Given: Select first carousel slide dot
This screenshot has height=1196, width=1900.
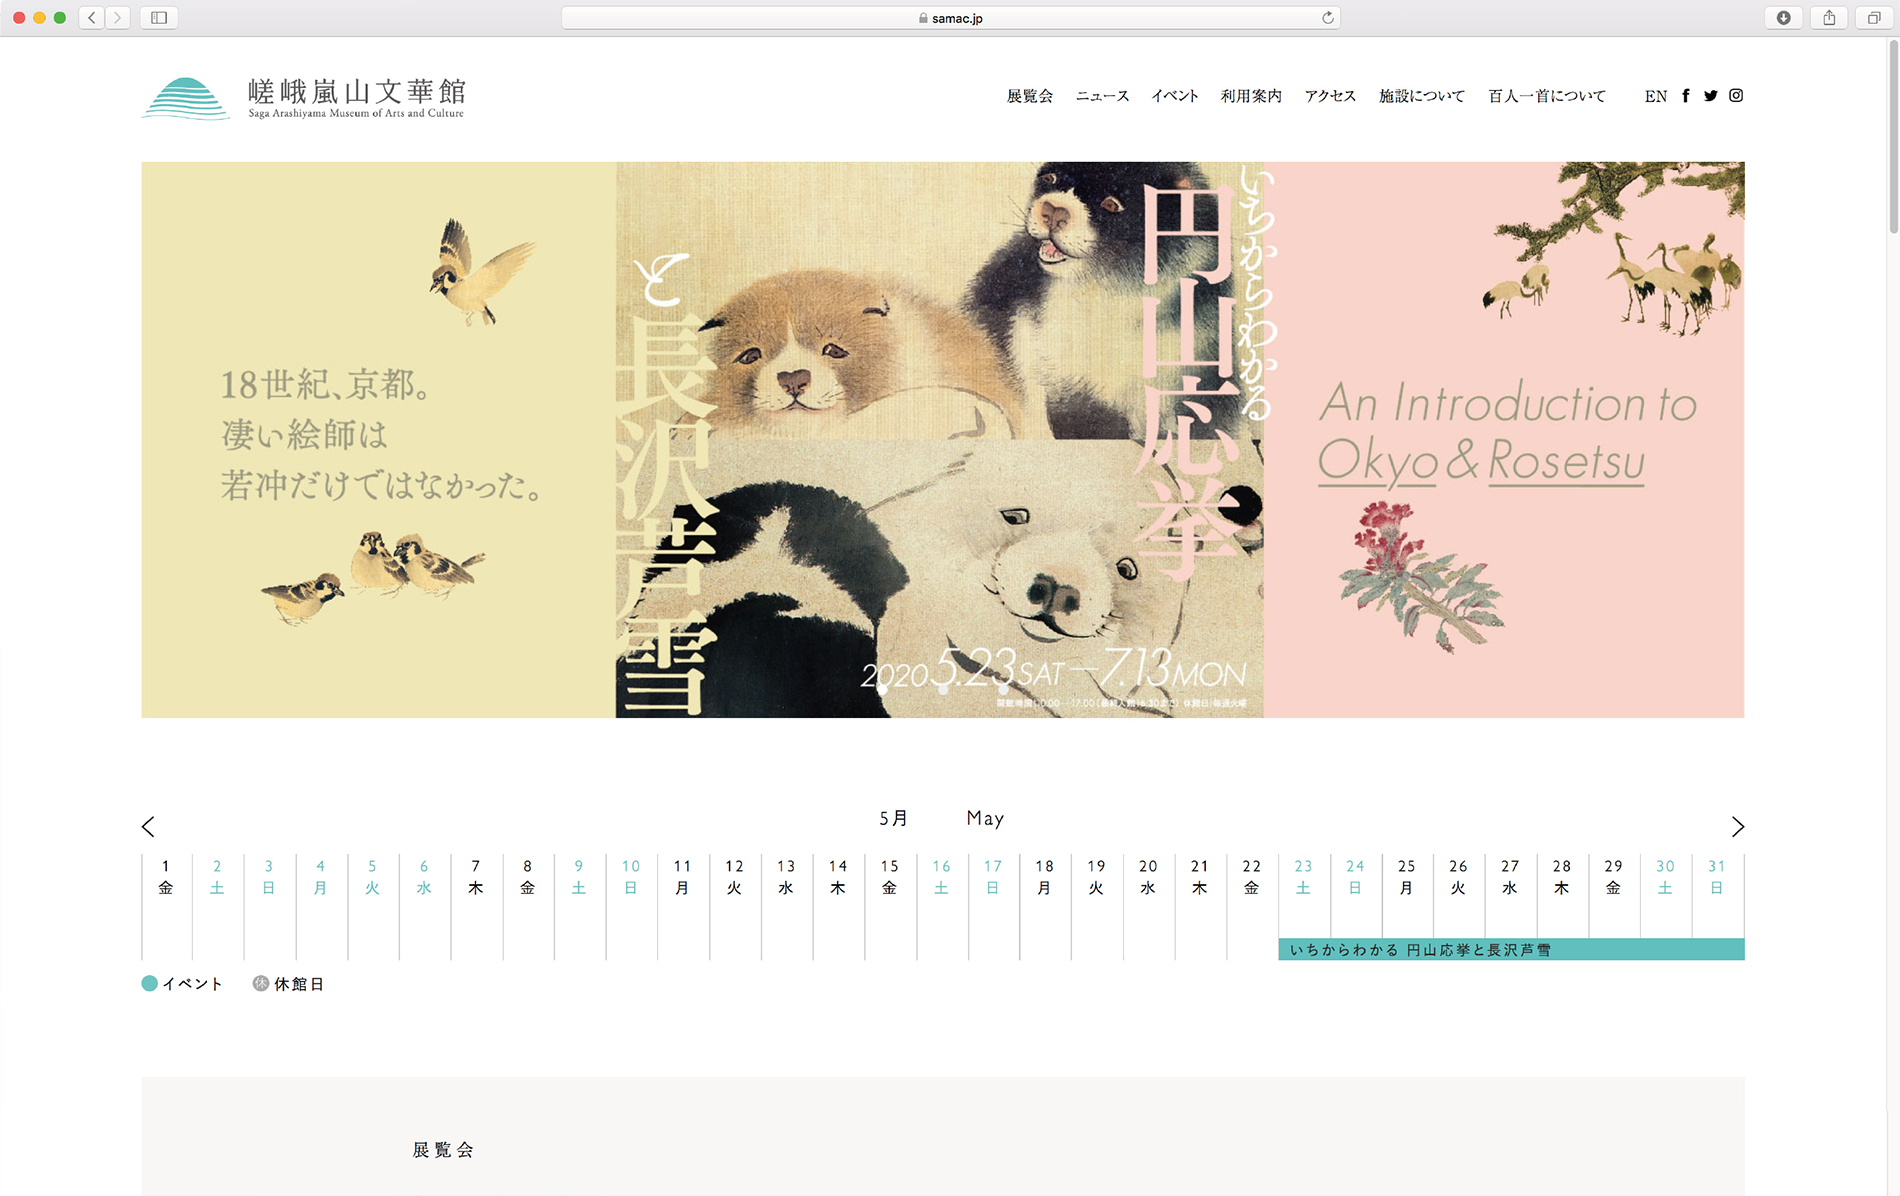Looking at the screenshot, I should click(883, 689).
